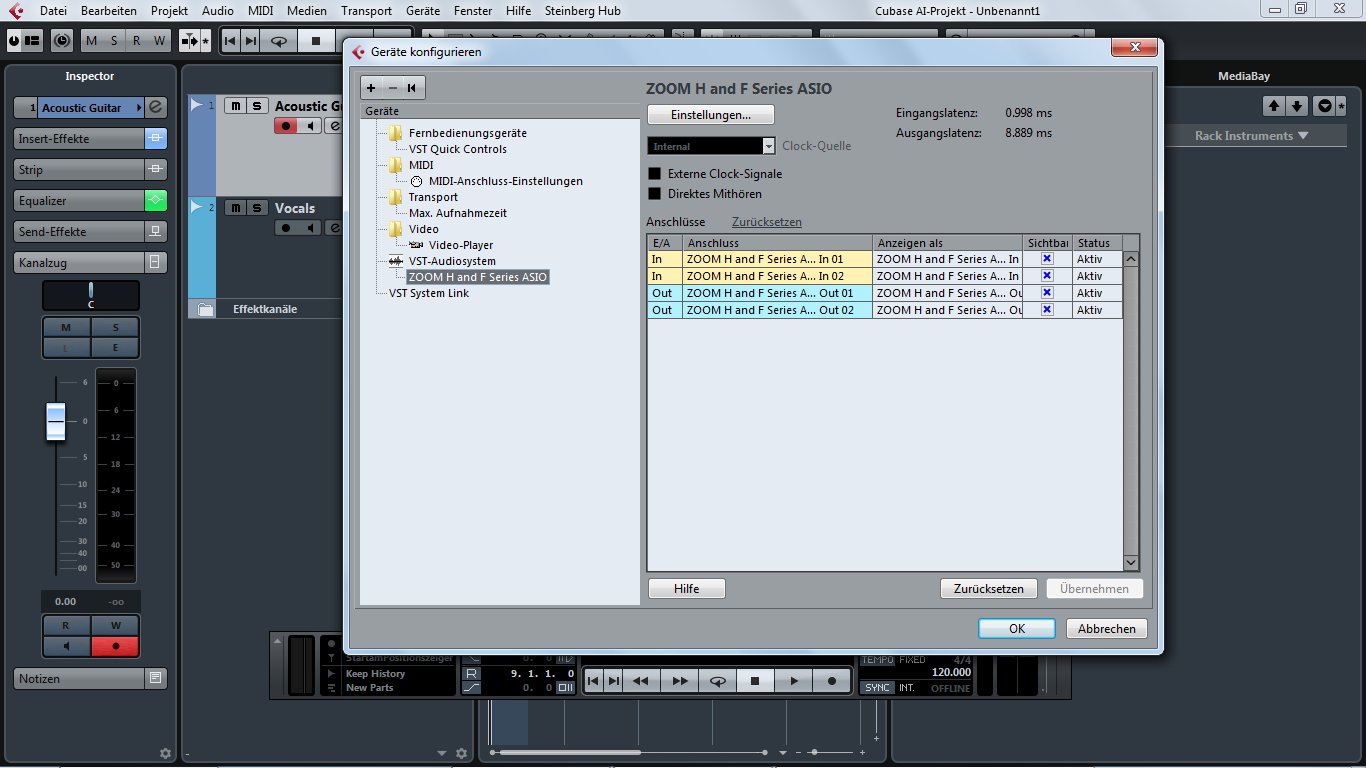Expand the Insert-Effekte section
The width and height of the screenshot is (1366, 768).
pos(79,139)
